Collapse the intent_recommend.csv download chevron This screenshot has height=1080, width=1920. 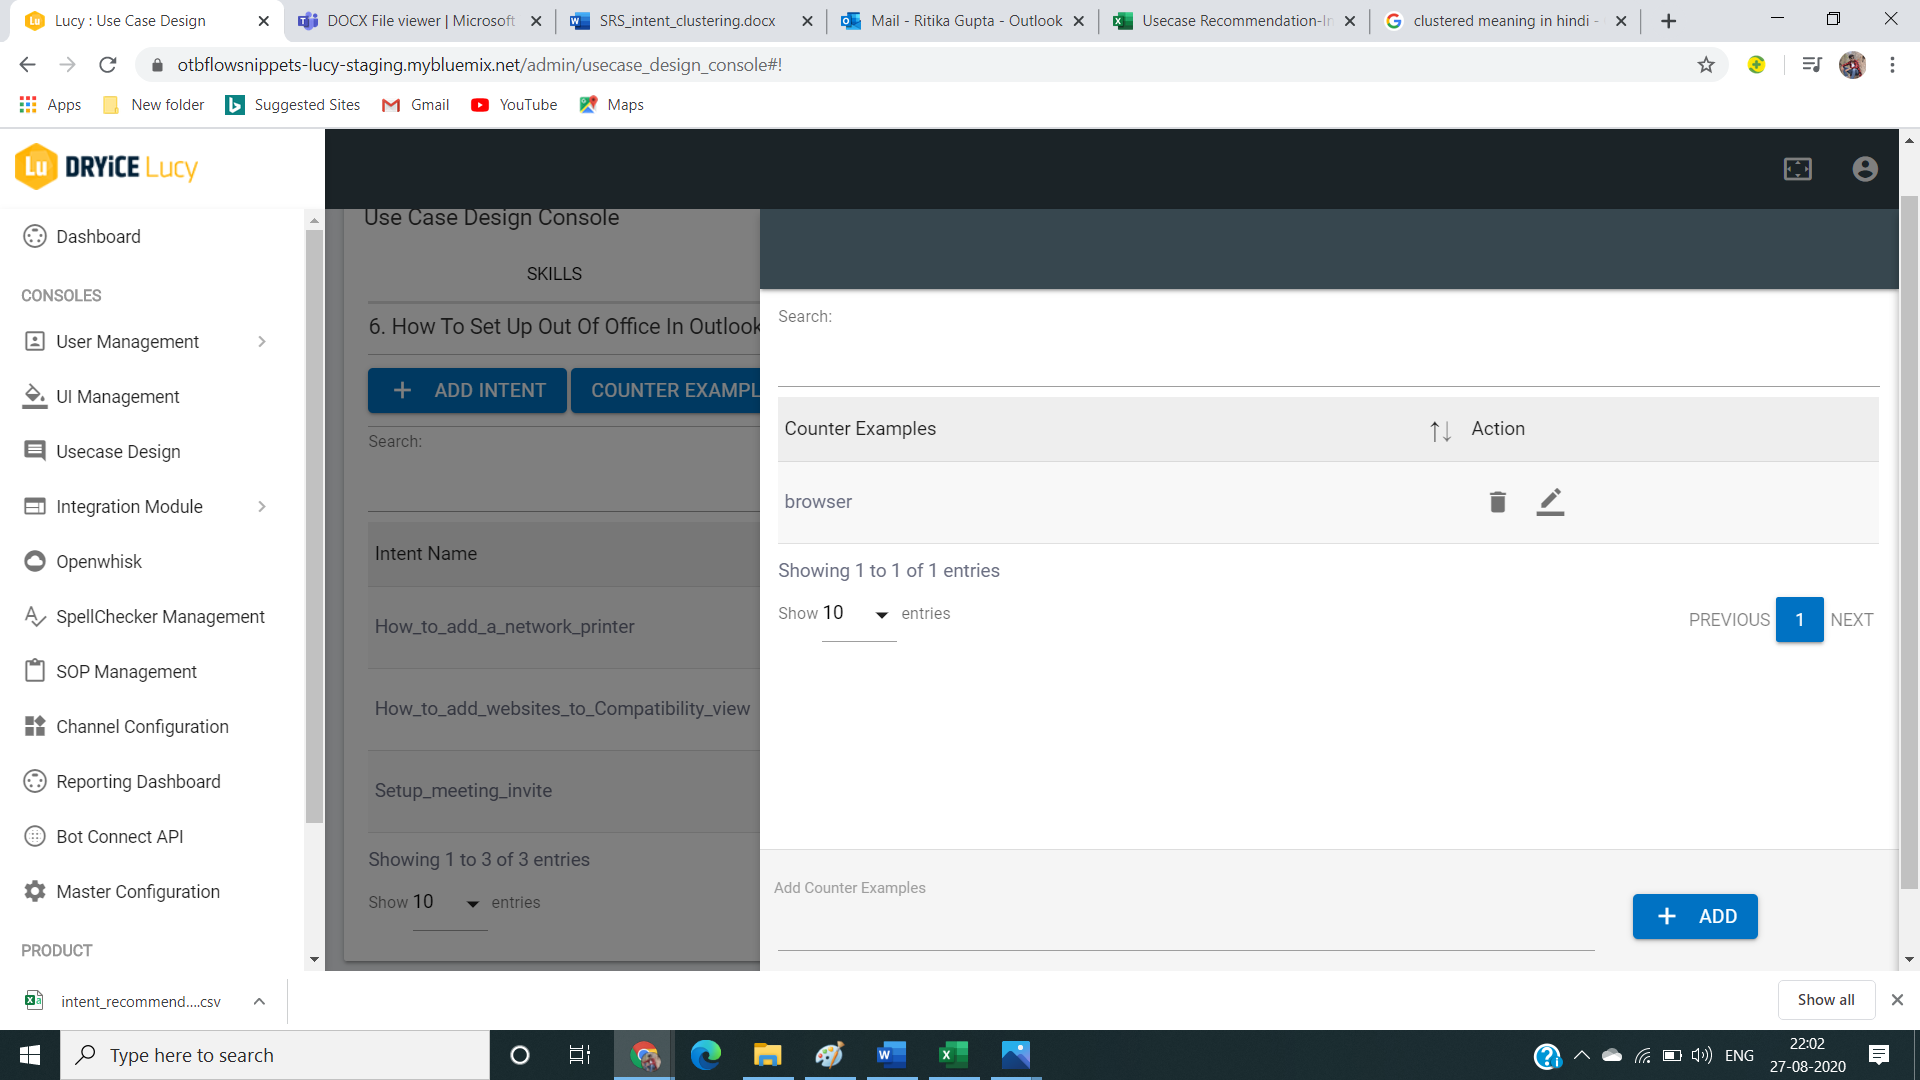click(259, 1001)
